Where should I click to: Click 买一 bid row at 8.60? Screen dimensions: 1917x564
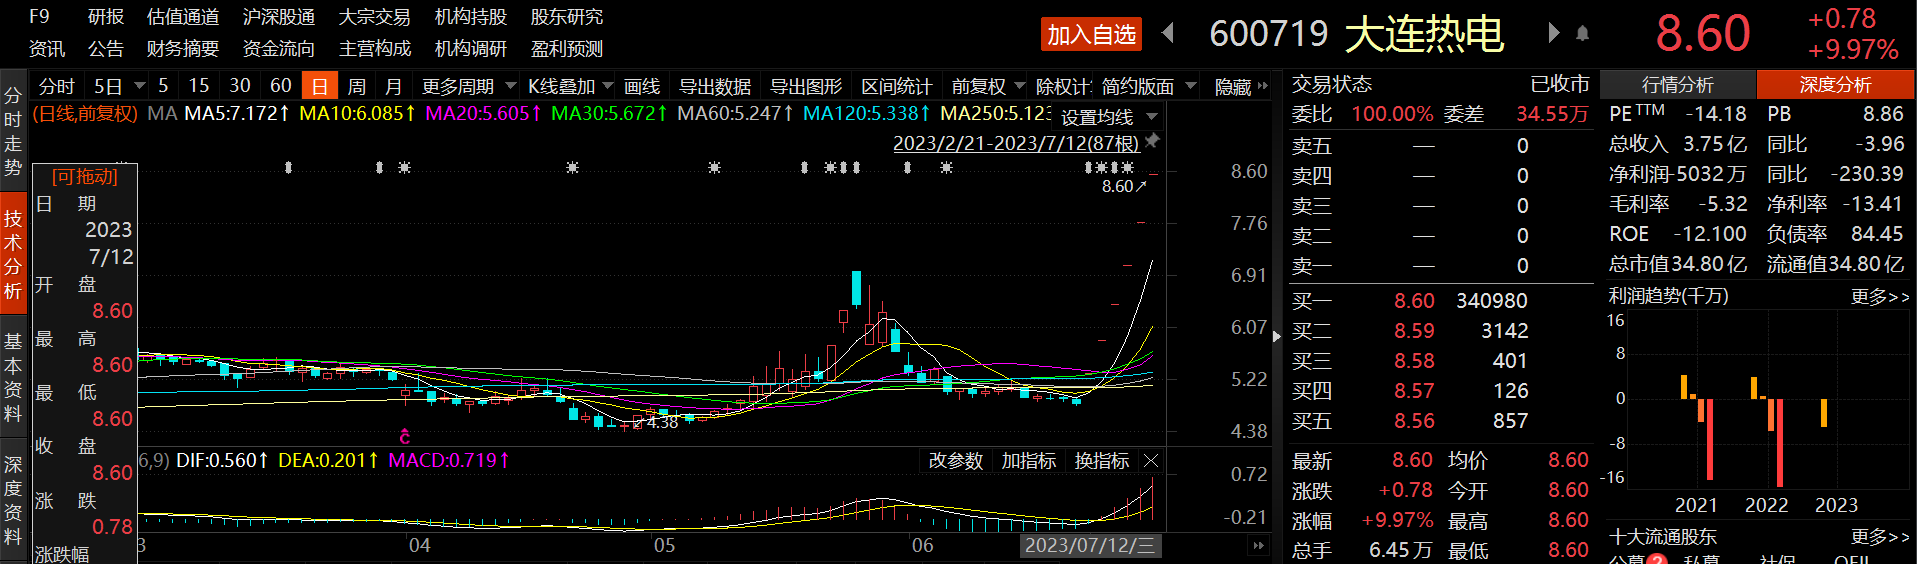pos(1440,301)
